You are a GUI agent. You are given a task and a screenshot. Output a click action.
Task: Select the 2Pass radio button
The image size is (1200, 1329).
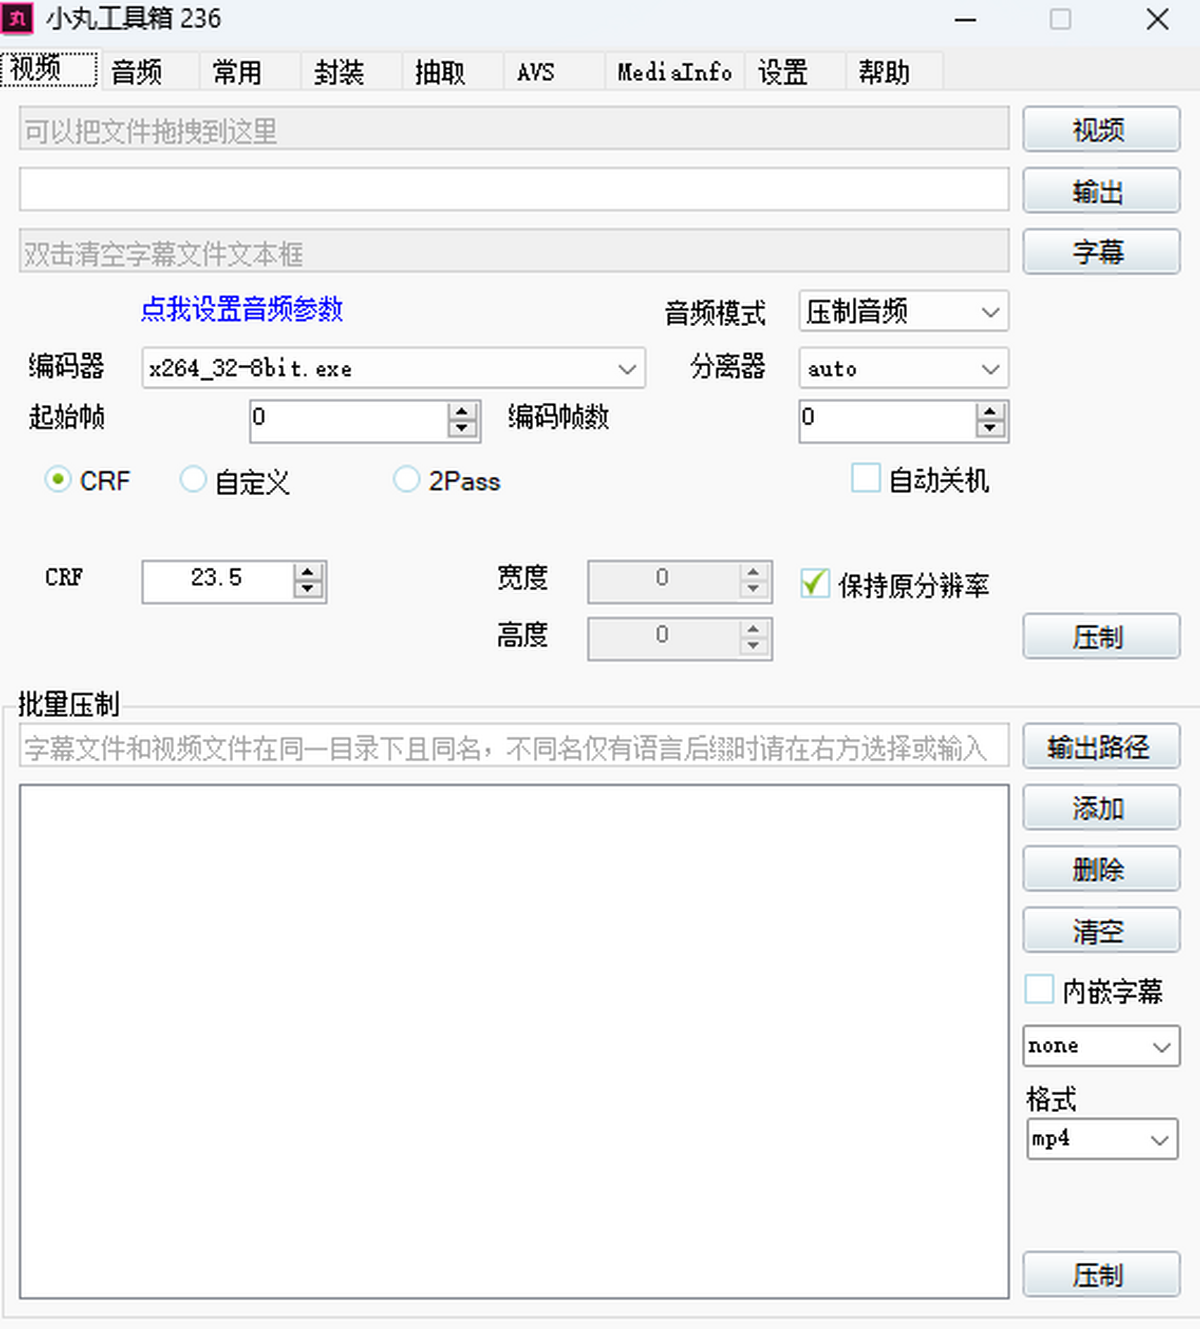[x=407, y=480]
